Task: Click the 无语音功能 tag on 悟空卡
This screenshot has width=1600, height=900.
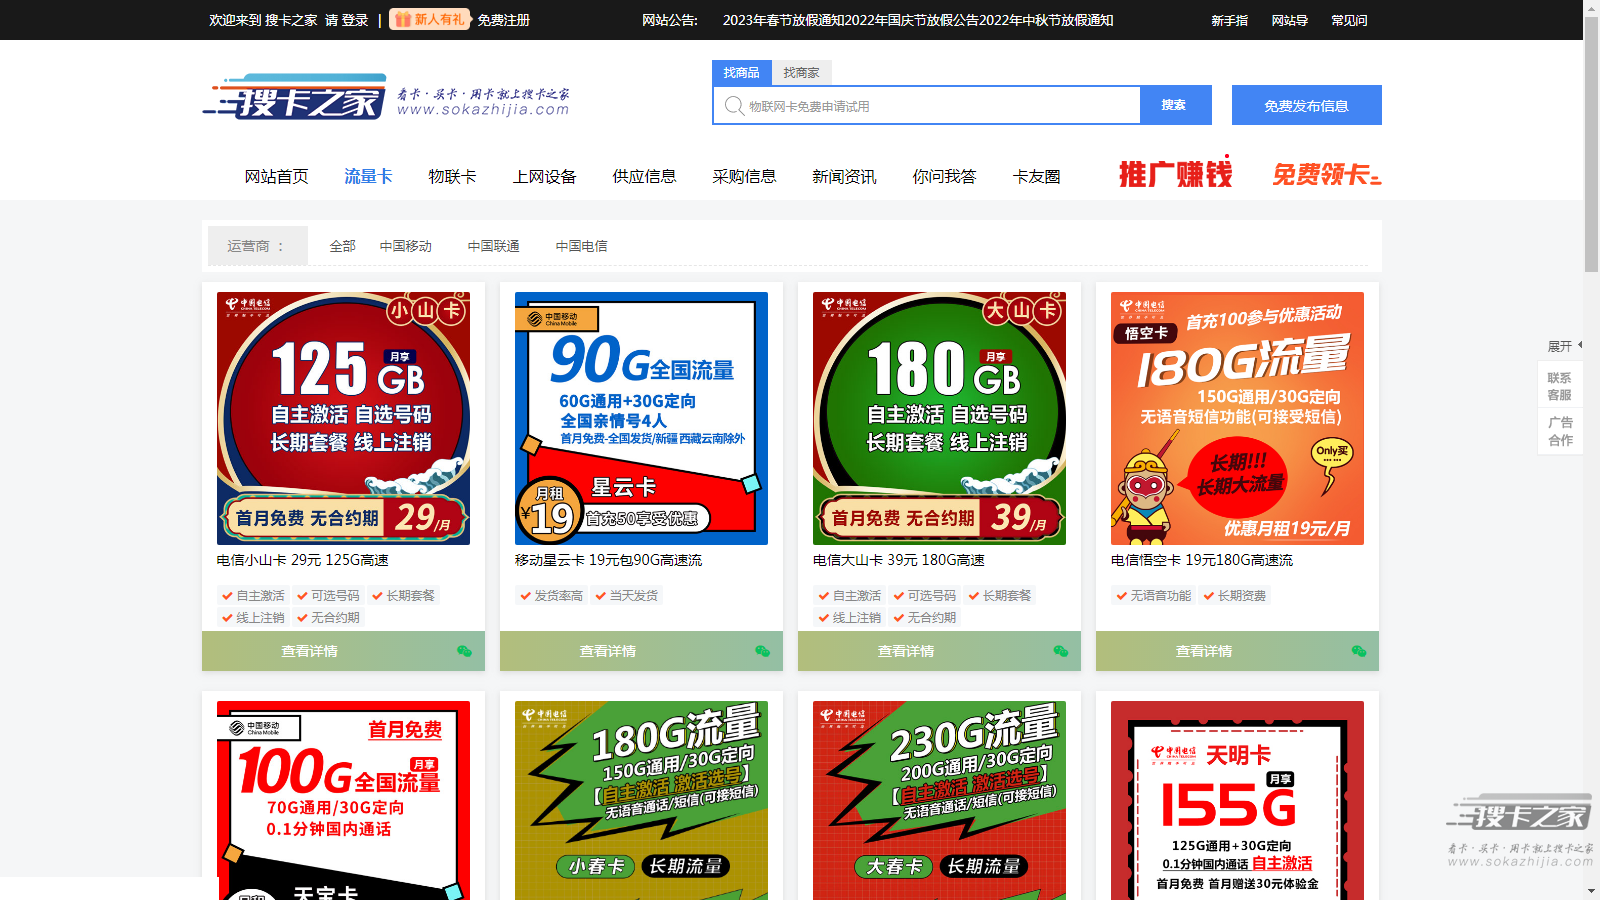Action: (x=1153, y=595)
